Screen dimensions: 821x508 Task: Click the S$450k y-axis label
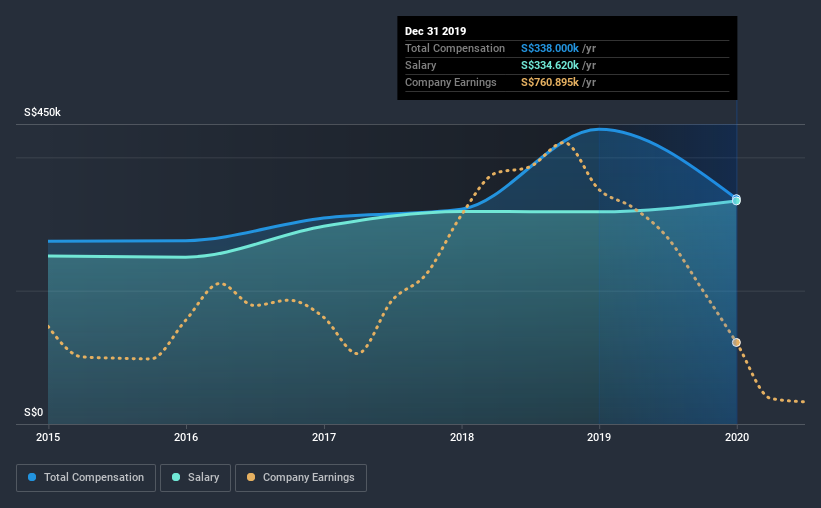pos(42,112)
